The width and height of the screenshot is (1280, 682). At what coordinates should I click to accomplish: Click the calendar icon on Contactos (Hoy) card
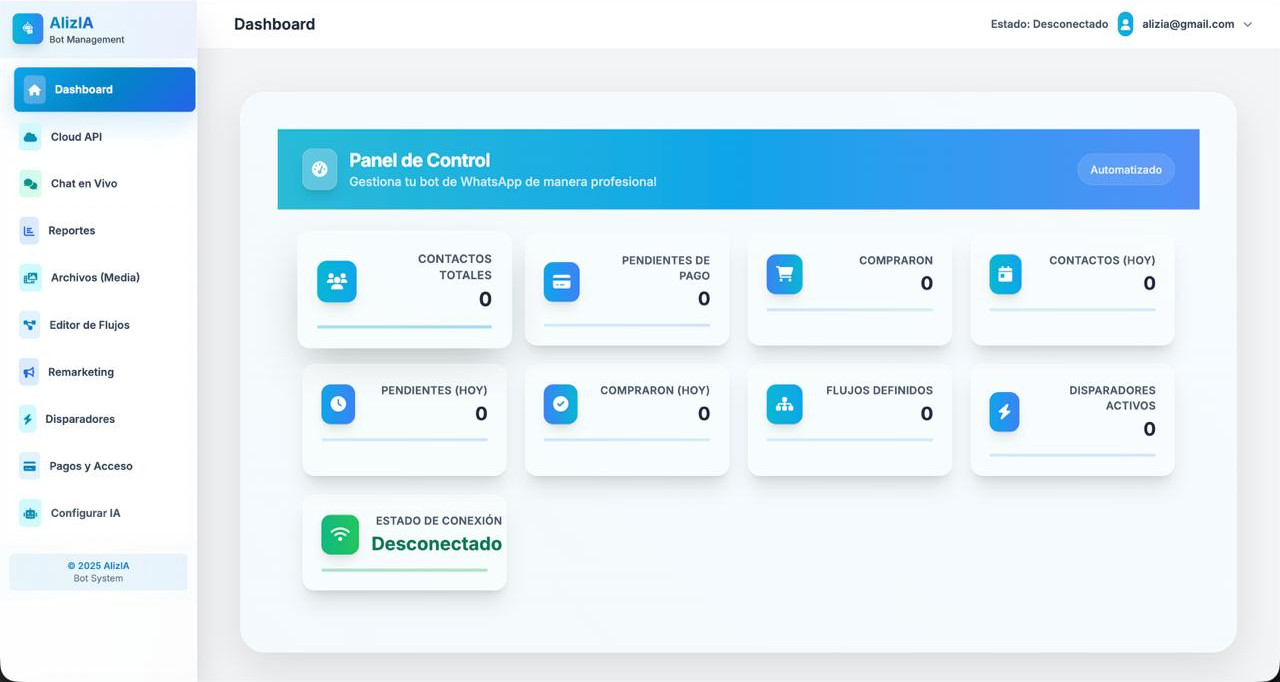pyautogui.click(x=1005, y=274)
